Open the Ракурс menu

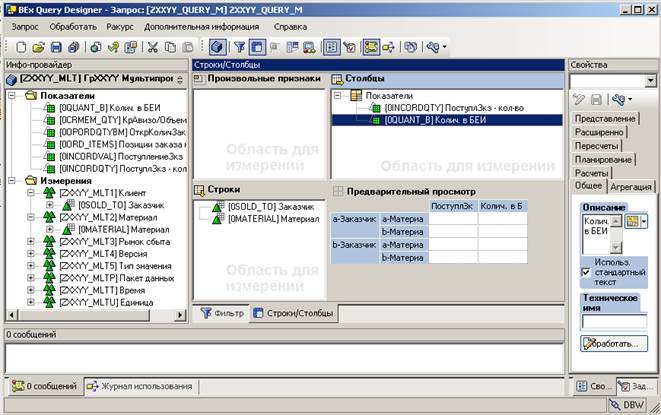point(120,27)
